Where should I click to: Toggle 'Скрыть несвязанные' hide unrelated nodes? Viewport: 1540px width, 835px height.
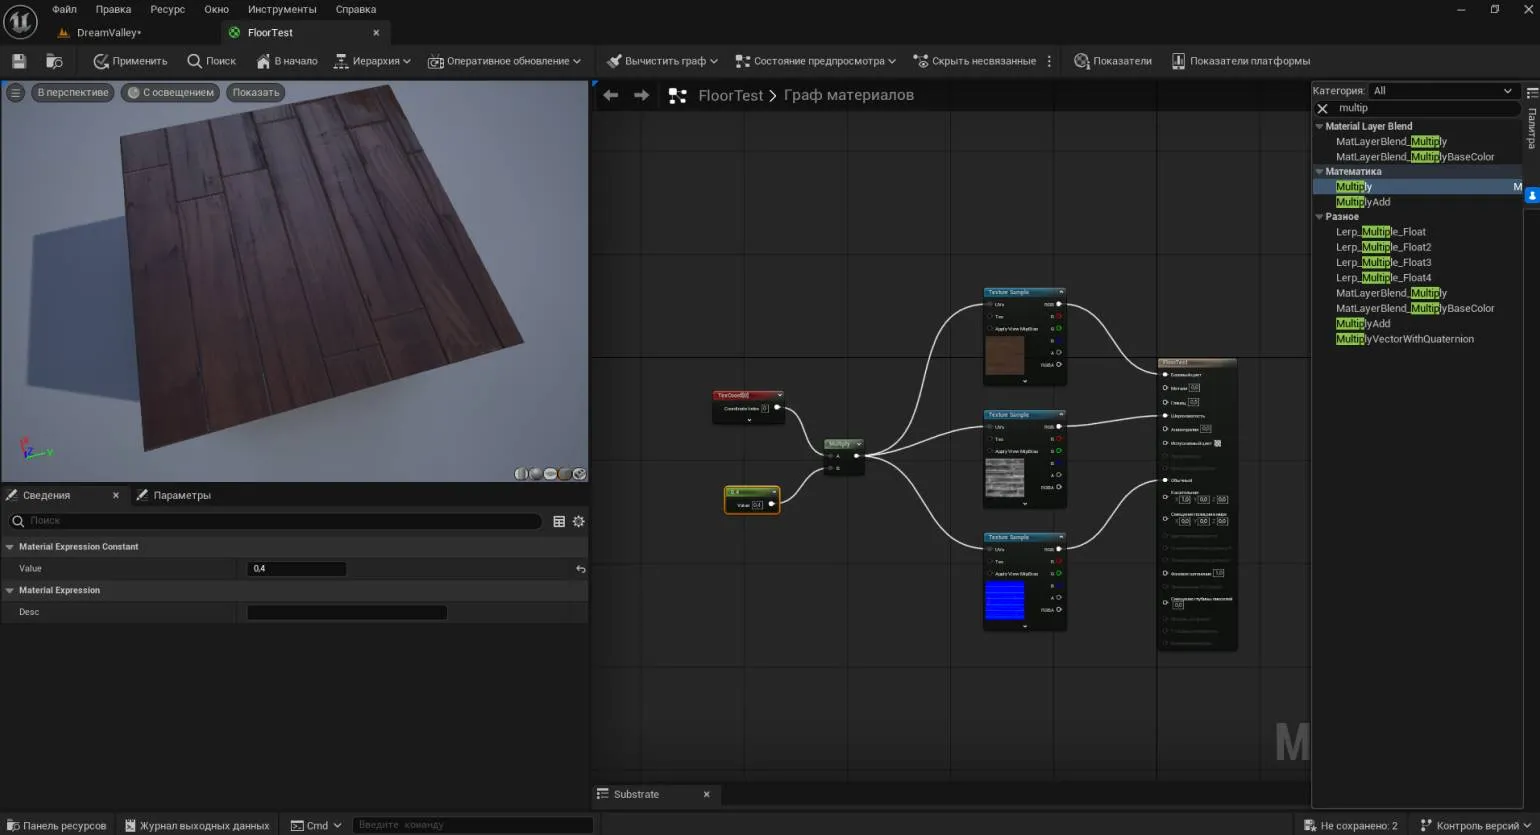(x=974, y=61)
